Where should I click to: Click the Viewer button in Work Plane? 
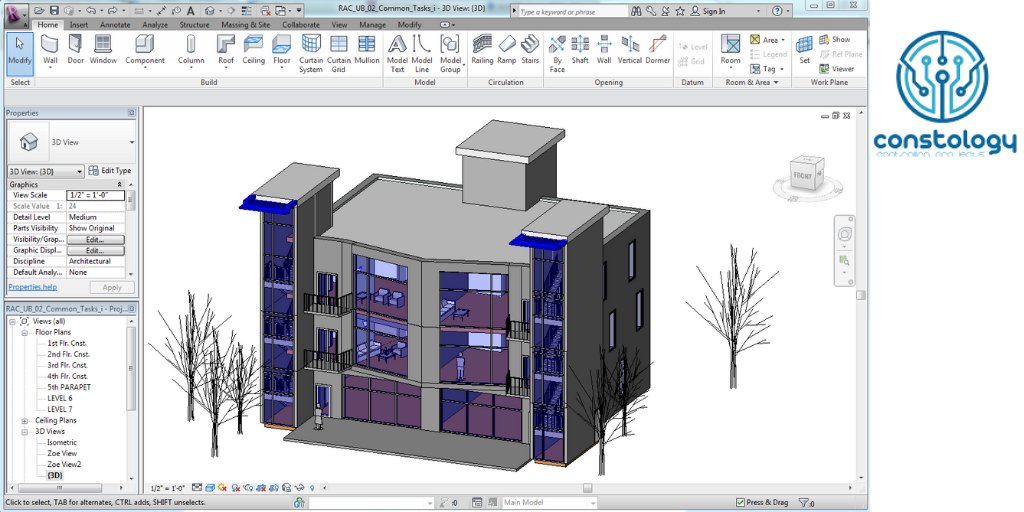(x=837, y=69)
